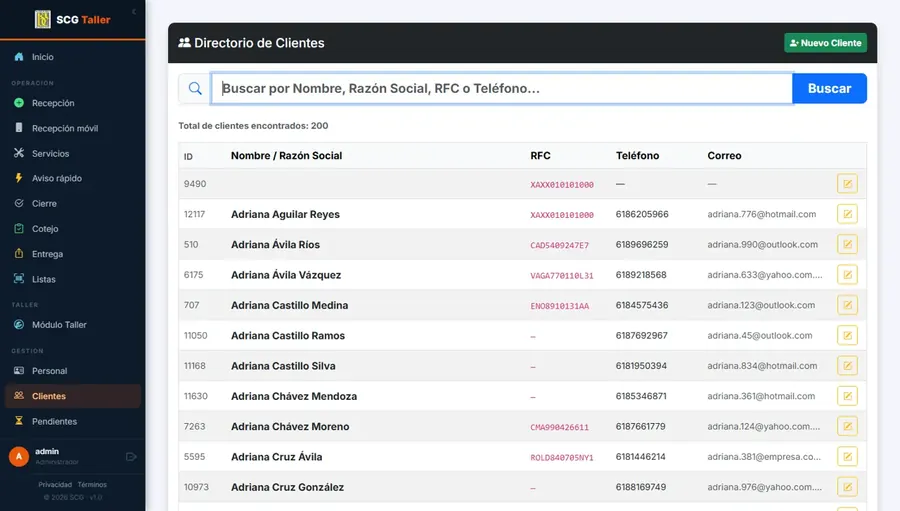
Task: Click RFC ROLD840705NY1
Action: coord(562,458)
